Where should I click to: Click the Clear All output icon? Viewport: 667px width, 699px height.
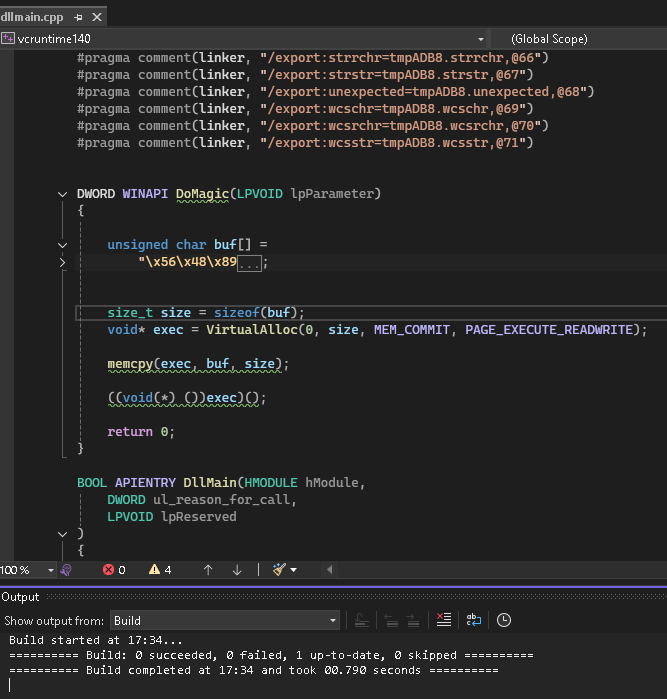pos(444,620)
